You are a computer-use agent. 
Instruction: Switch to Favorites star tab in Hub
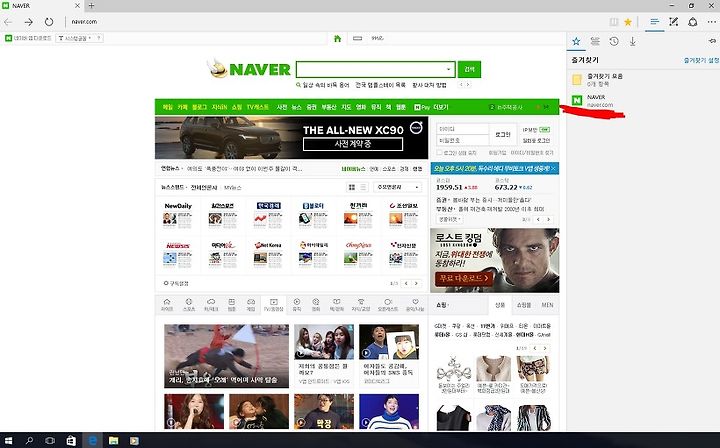[x=576, y=41]
